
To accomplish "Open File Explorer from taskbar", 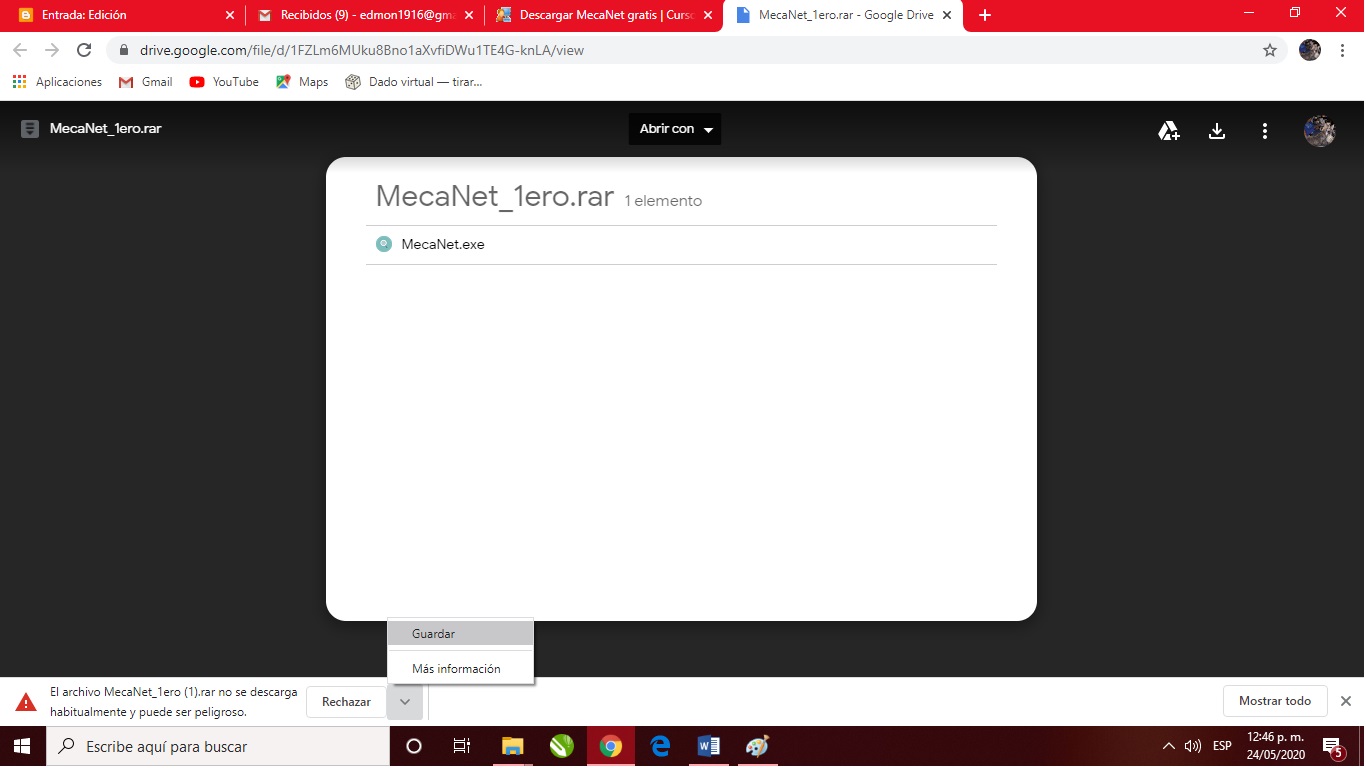I will click(x=512, y=746).
